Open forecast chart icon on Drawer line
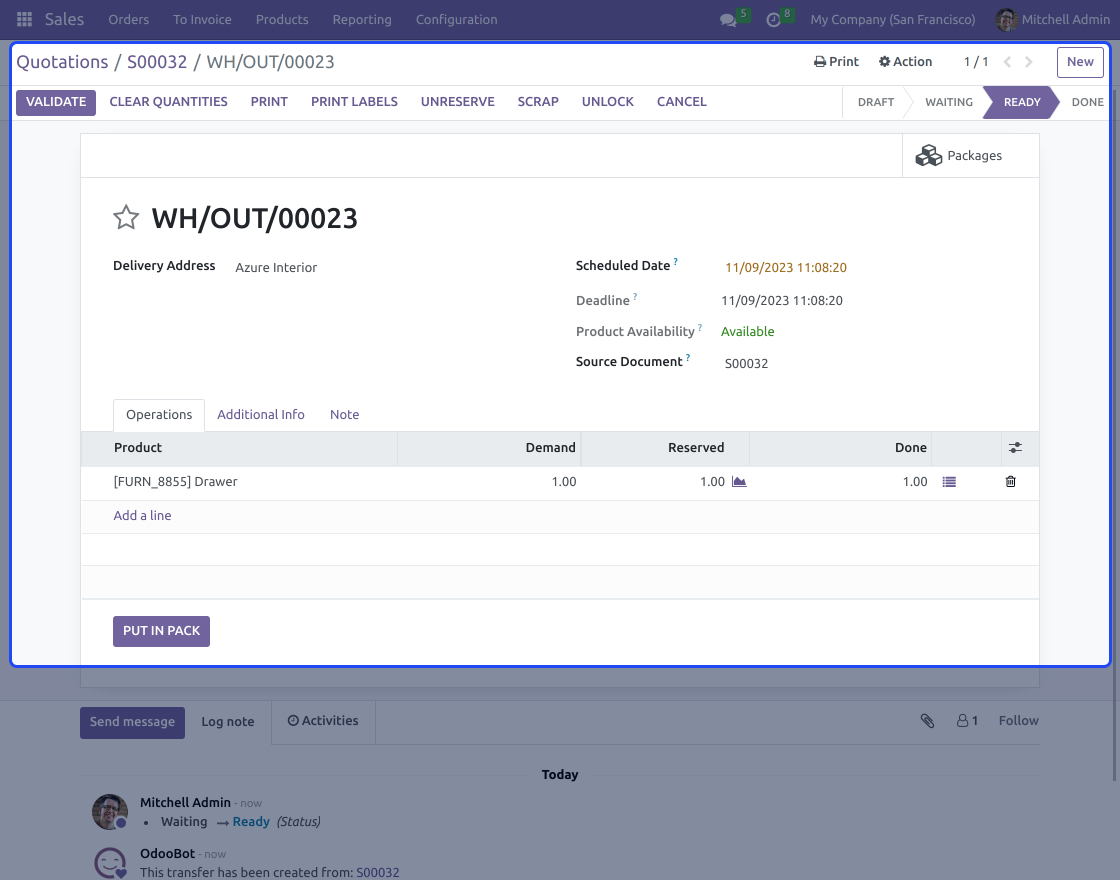The width and height of the screenshot is (1120, 880). [739, 482]
